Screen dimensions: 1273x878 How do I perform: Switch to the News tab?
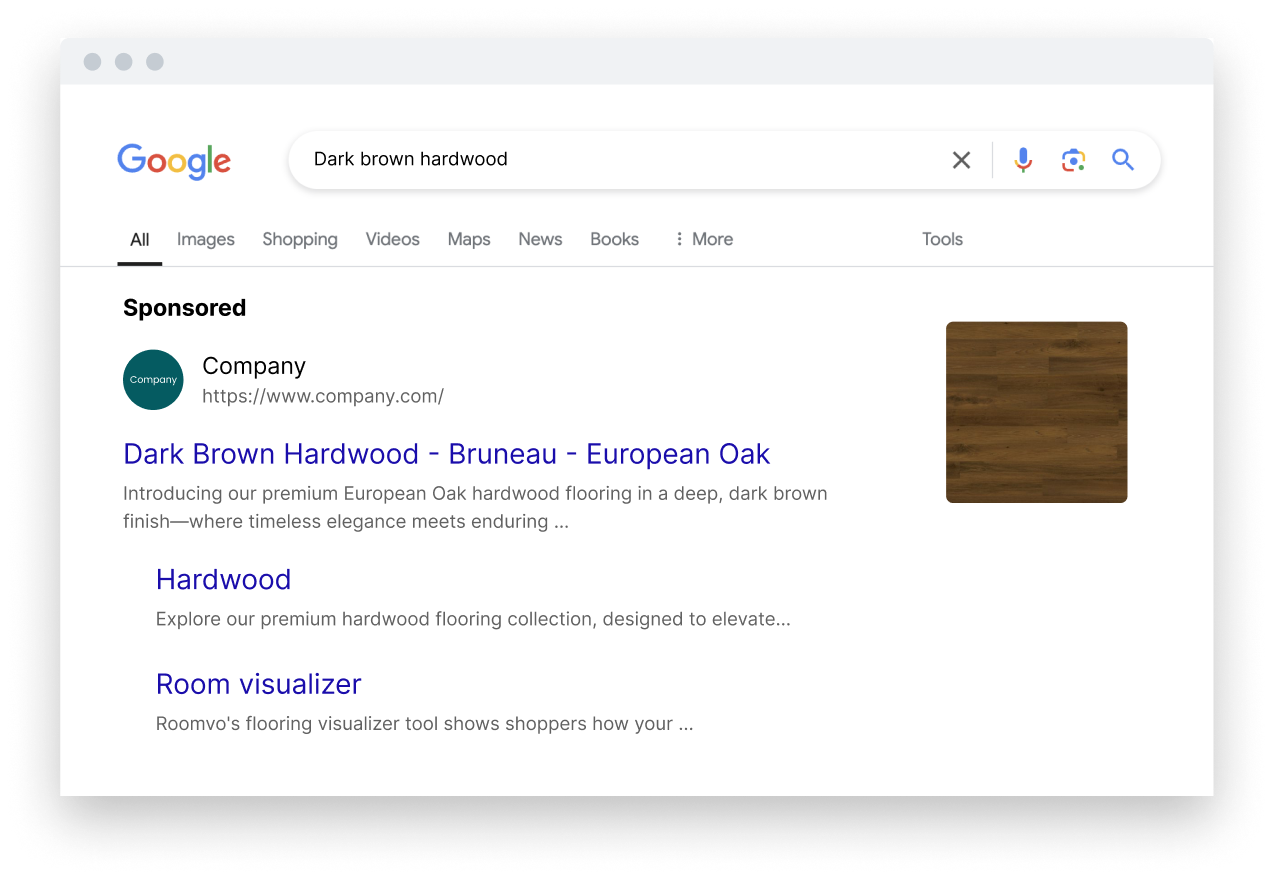(x=540, y=239)
